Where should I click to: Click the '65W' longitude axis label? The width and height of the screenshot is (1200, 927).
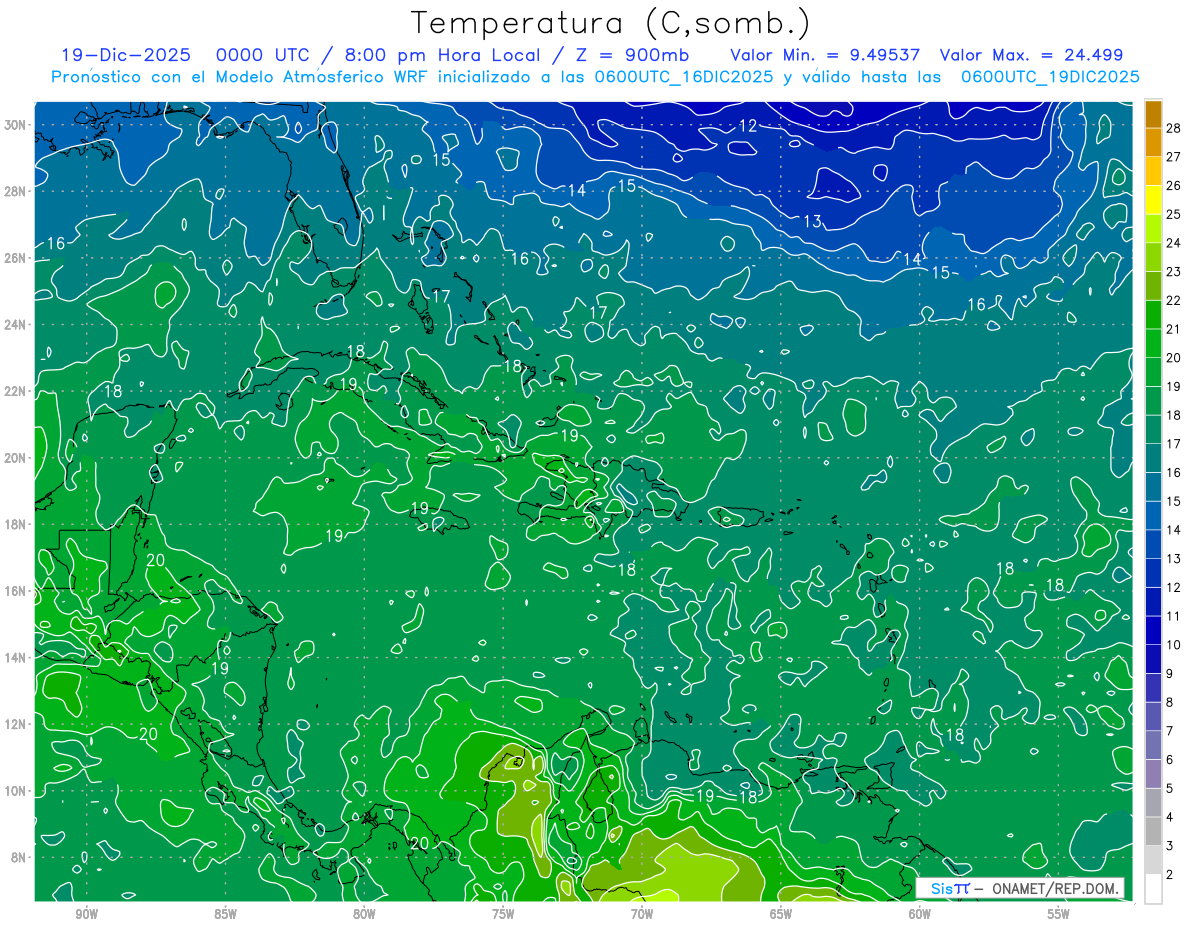pyautogui.click(x=781, y=914)
